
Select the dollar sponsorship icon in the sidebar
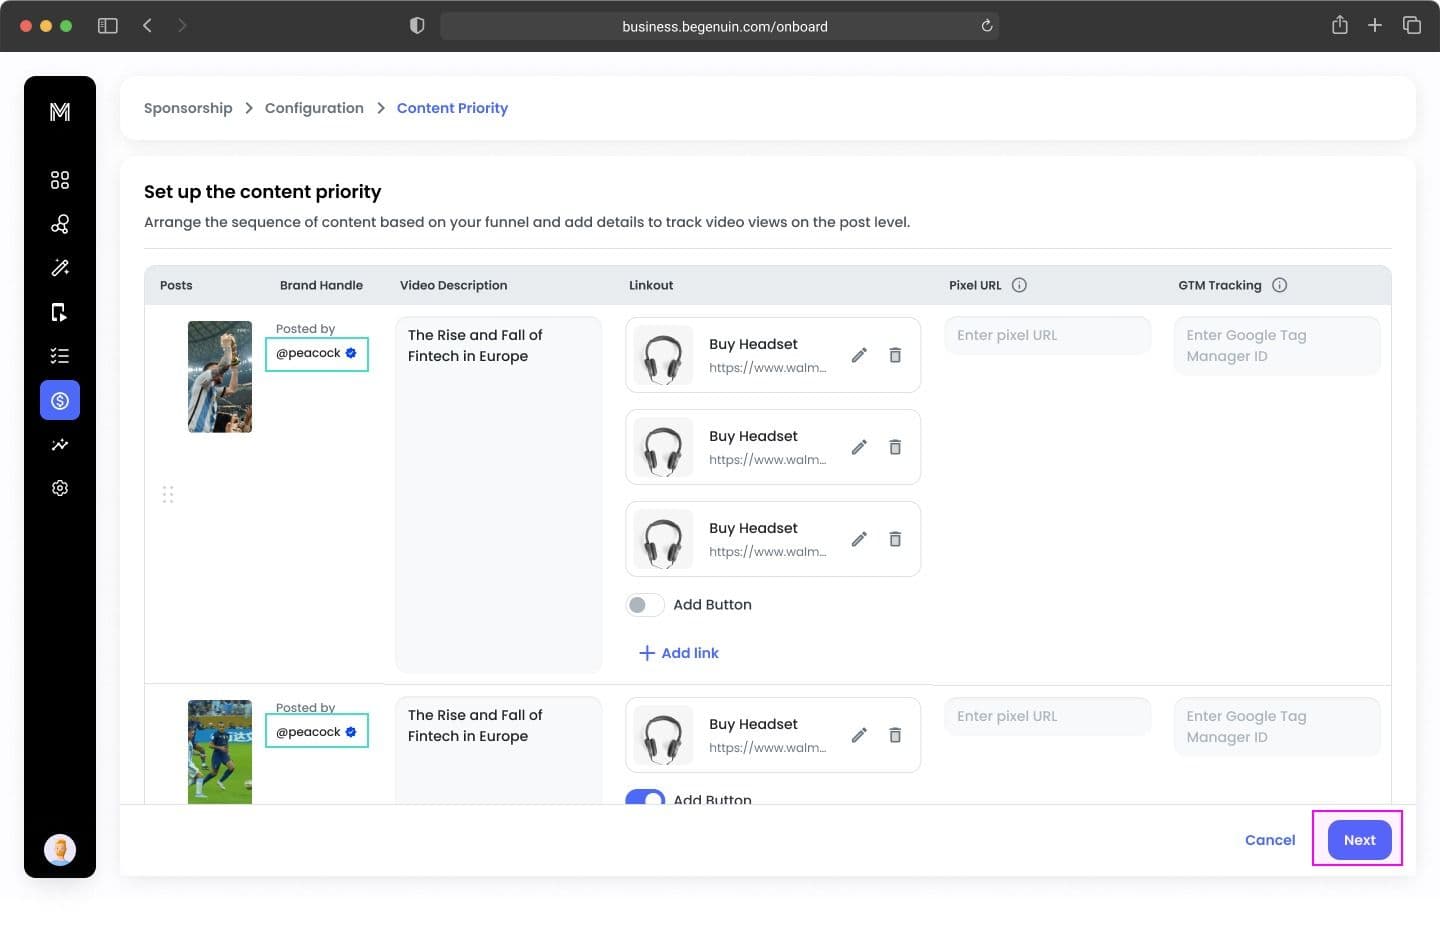point(60,400)
